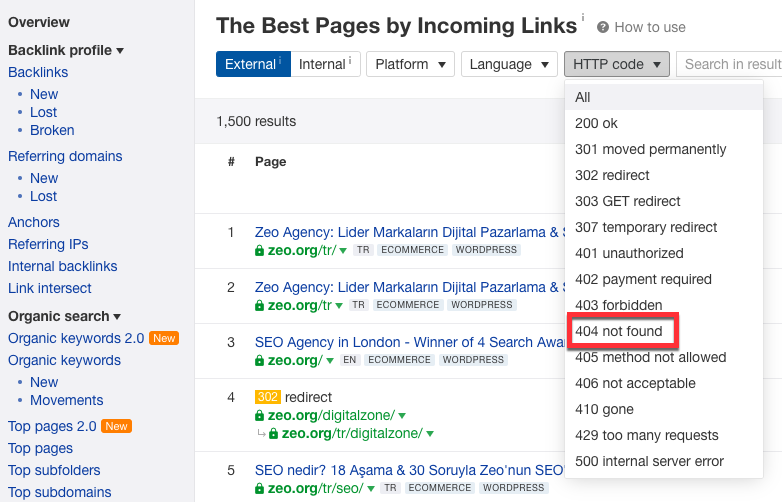Open SEO nedir? 18 Aşama page title
Screen dimensions: 782x502
point(409,470)
